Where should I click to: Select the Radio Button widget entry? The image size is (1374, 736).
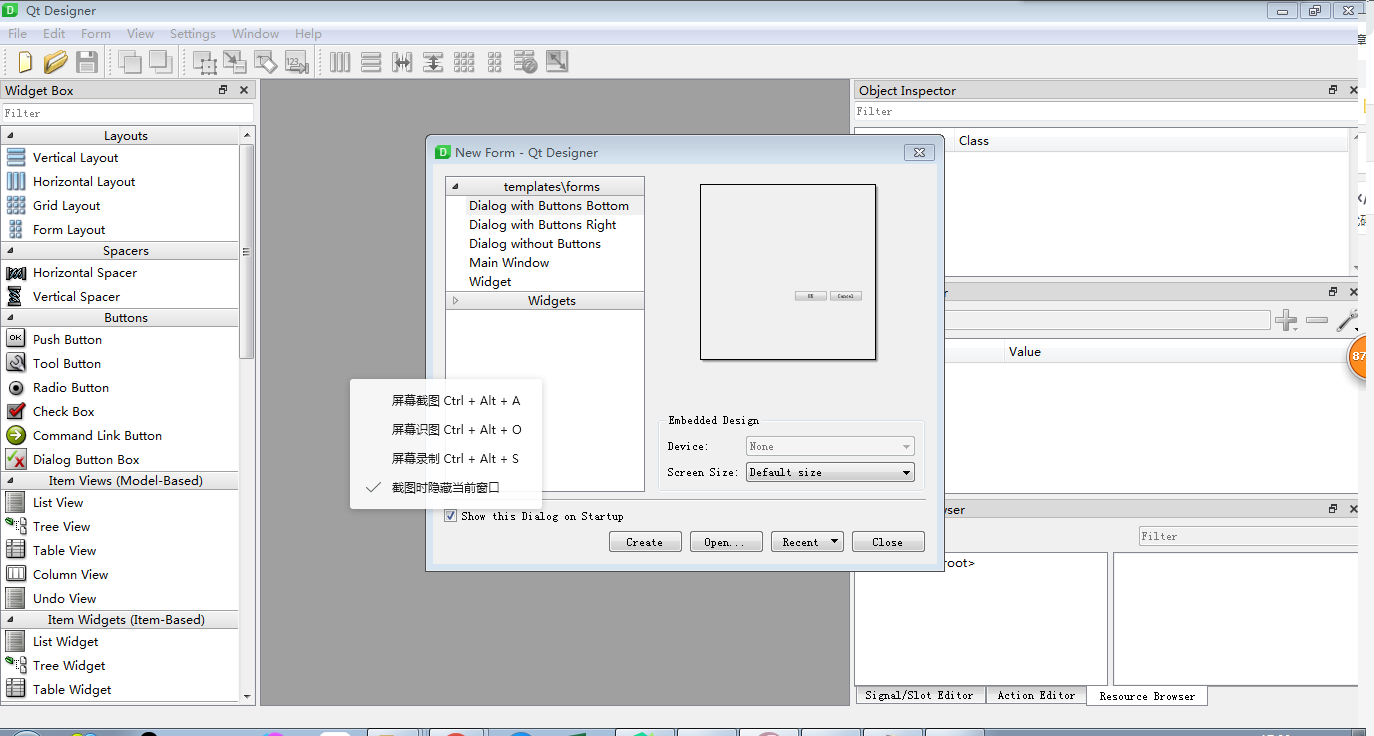pyautogui.click(x=70, y=387)
